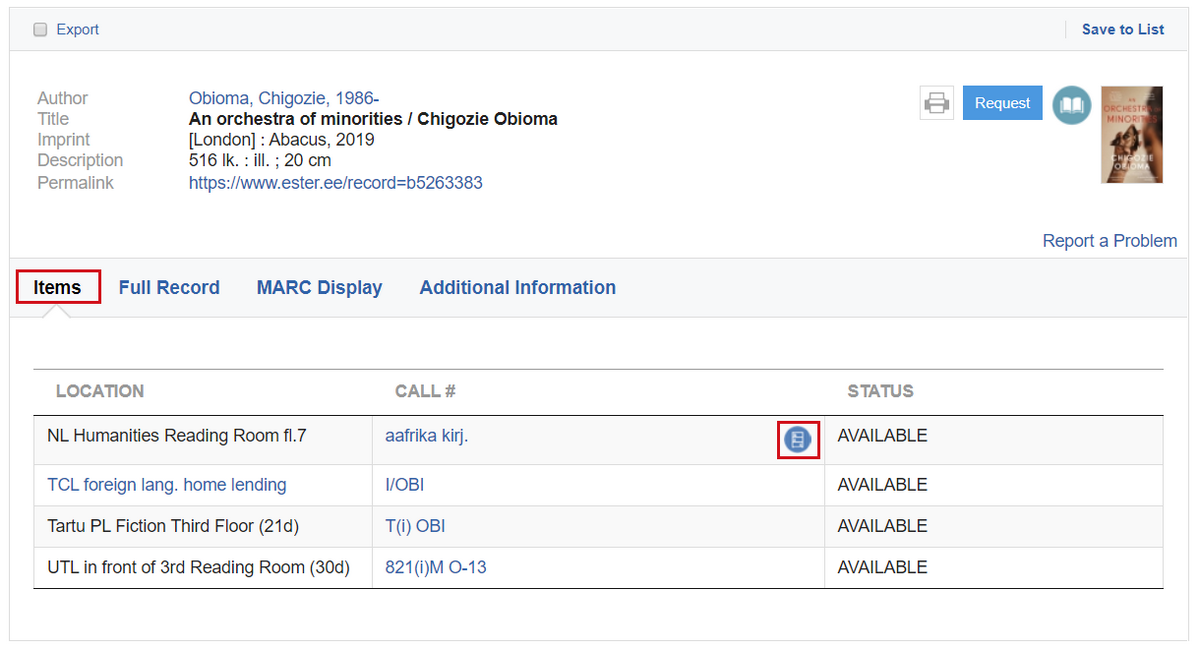Screen dimensions: 1200x649
Task: Open call number T(i) OBI
Action: click(x=415, y=526)
